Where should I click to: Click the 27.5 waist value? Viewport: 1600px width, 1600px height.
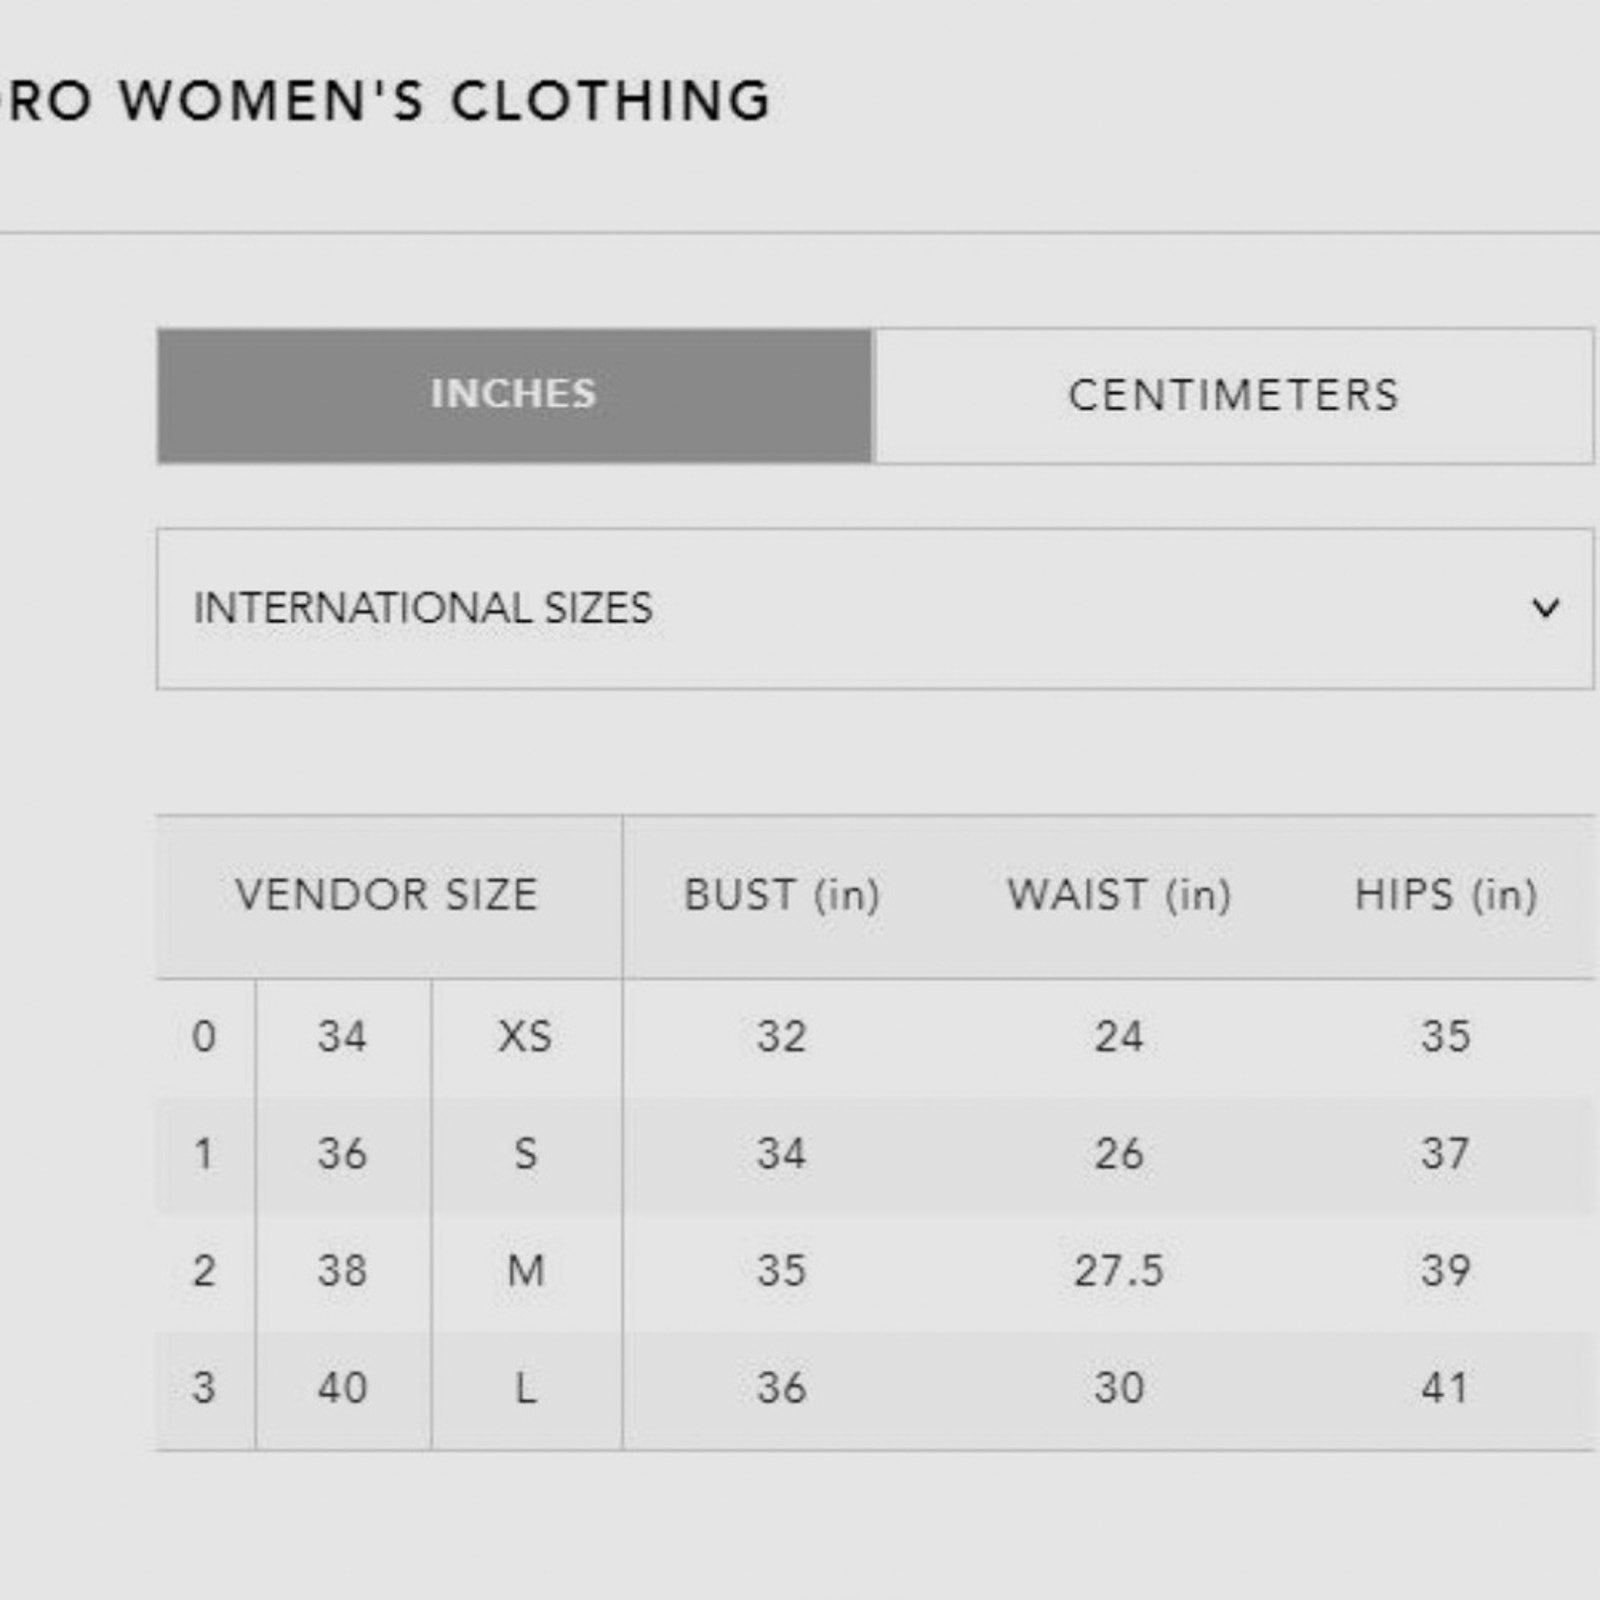pos(1119,1271)
